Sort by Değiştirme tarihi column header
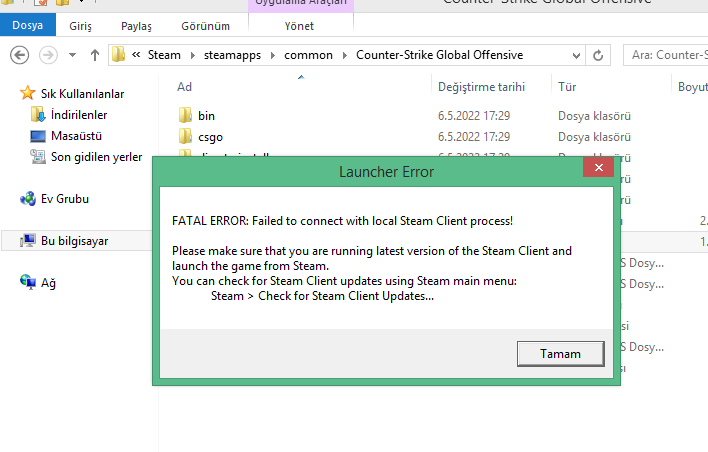Image resolution: width=708 pixels, height=452 pixels. pos(481,87)
